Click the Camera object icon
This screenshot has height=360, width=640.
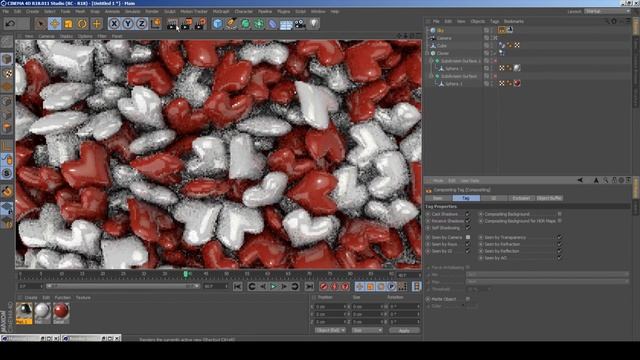coord(300,24)
